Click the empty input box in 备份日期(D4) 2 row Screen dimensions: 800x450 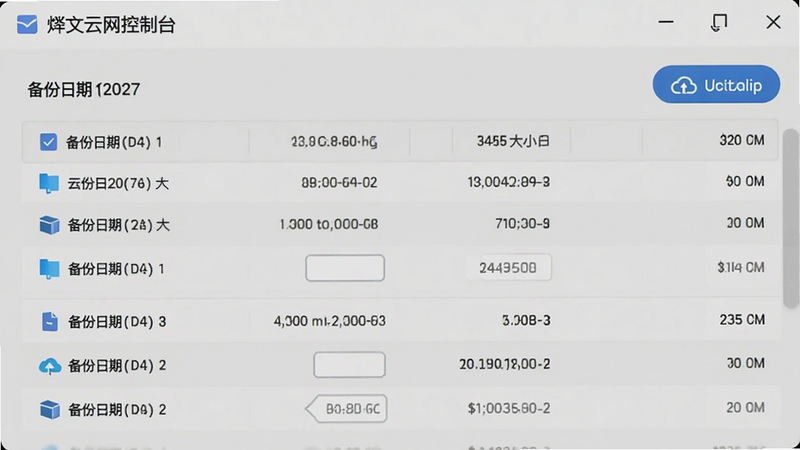[x=349, y=365]
